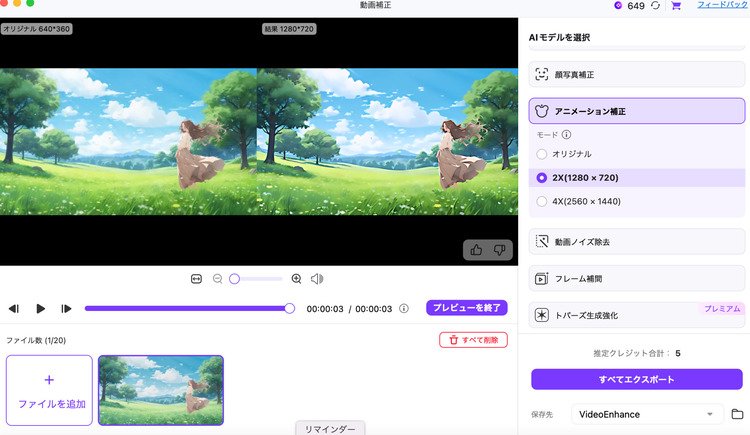Click the すべてエクスポート button
This screenshot has width=750, height=435.
click(x=636, y=380)
